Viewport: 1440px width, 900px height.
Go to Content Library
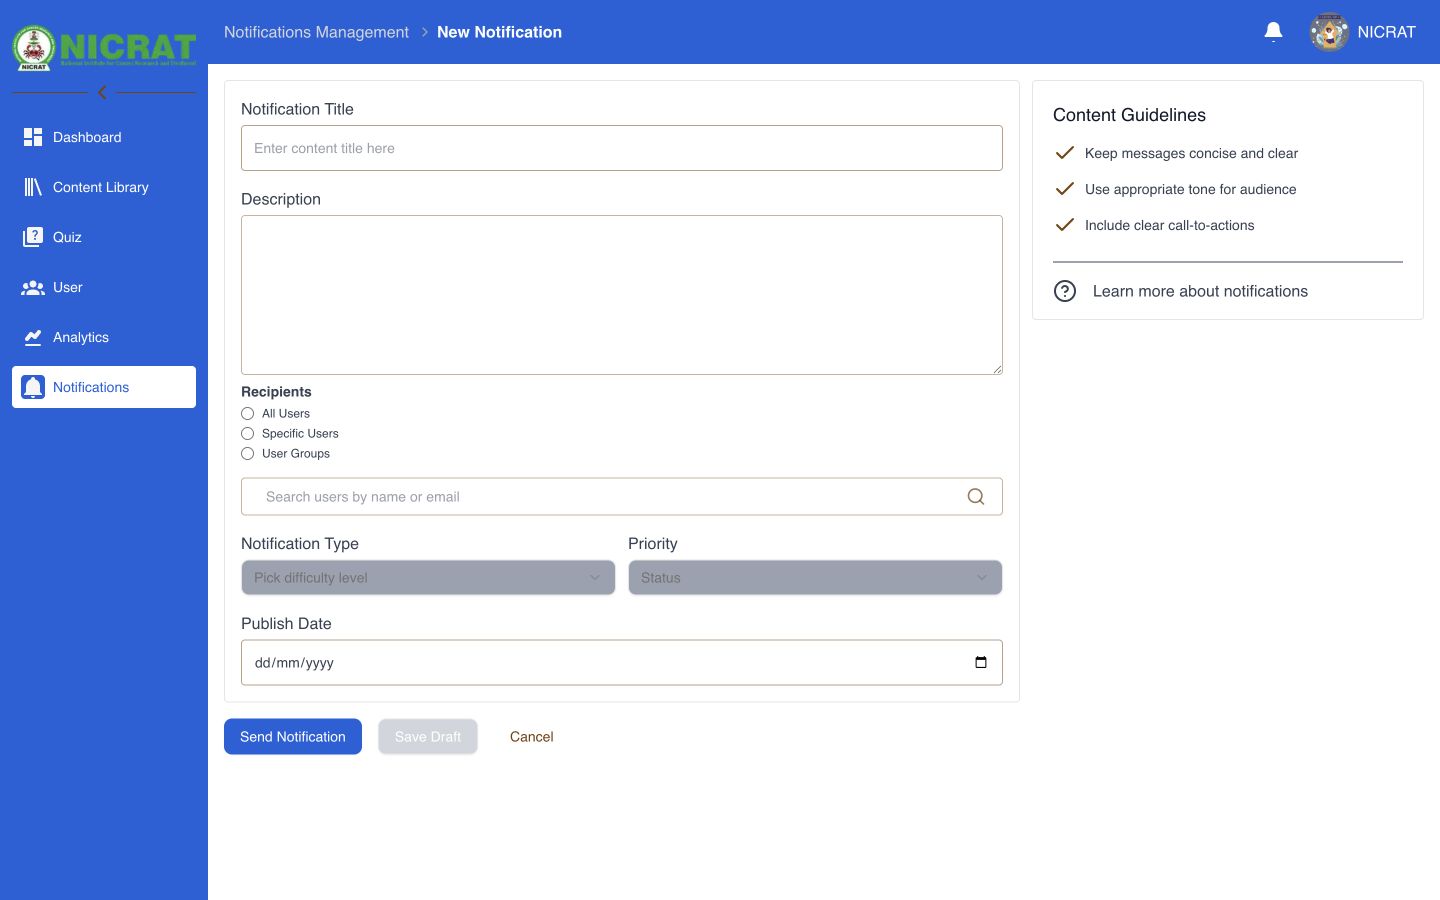[x=104, y=187]
